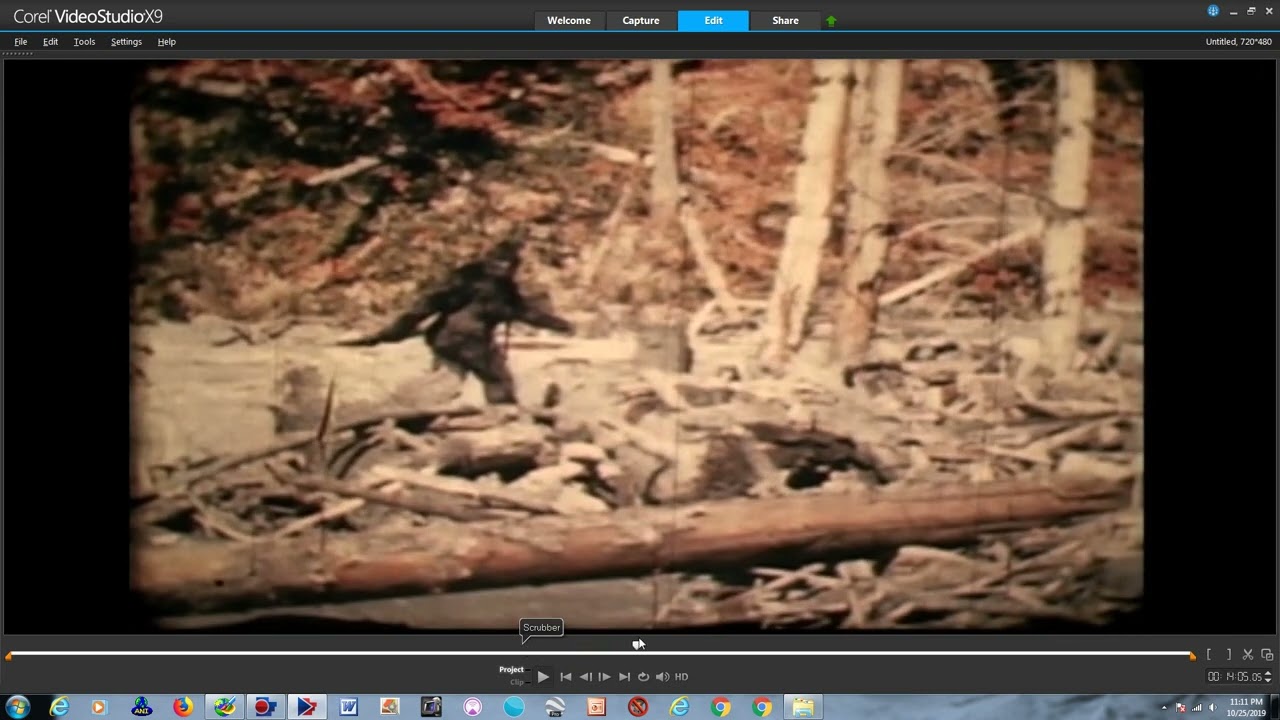Open the Help menu
Viewport: 1280px width, 720px height.
(167, 42)
